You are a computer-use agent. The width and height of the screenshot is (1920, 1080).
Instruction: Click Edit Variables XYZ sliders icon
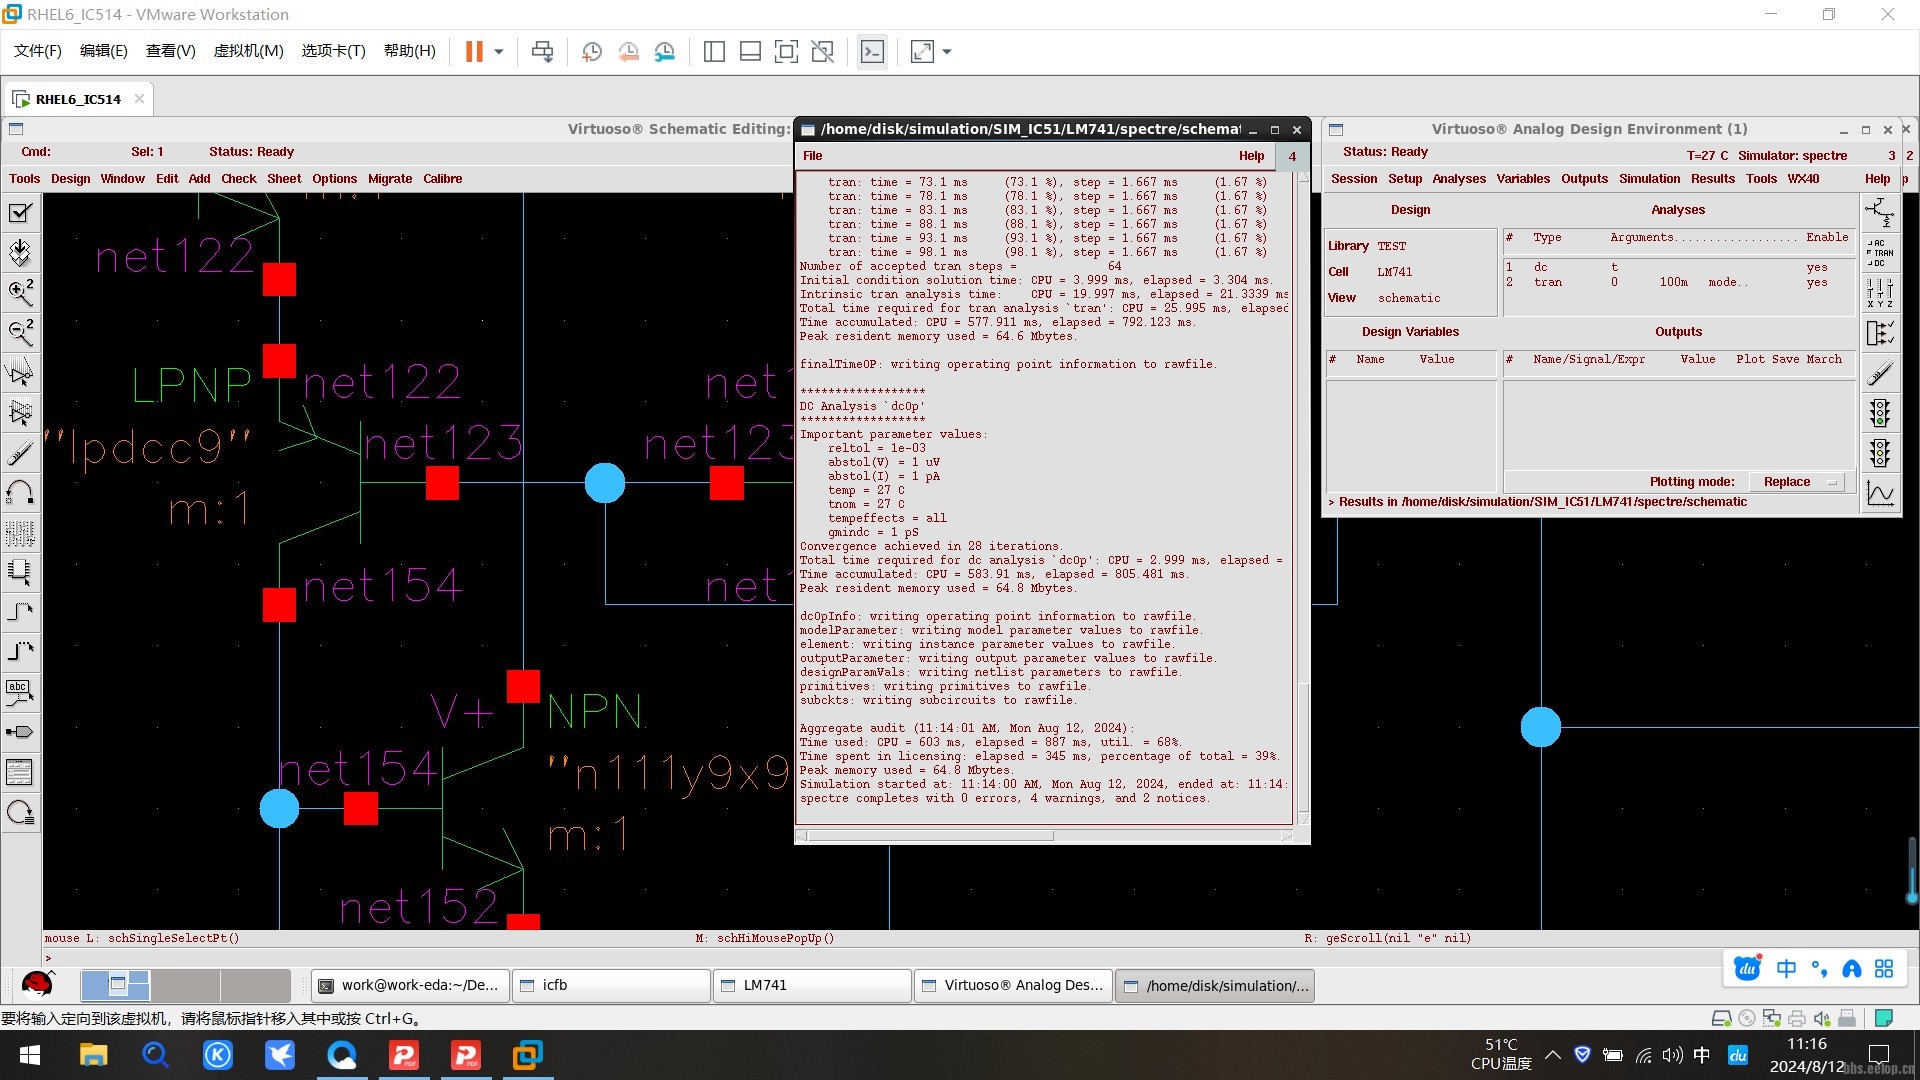click(x=1880, y=293)
